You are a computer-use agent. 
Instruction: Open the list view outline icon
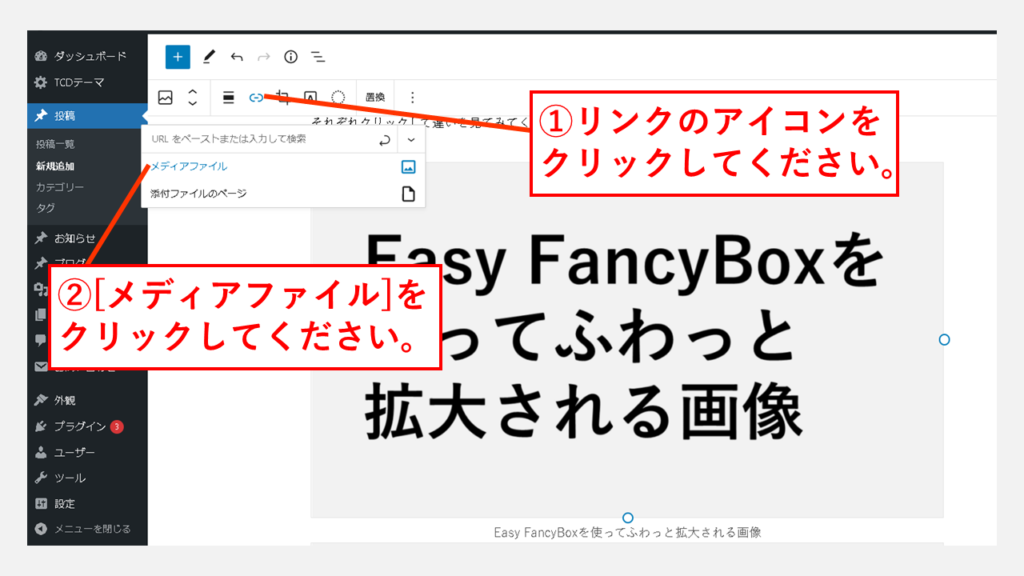tap(317, 57)
